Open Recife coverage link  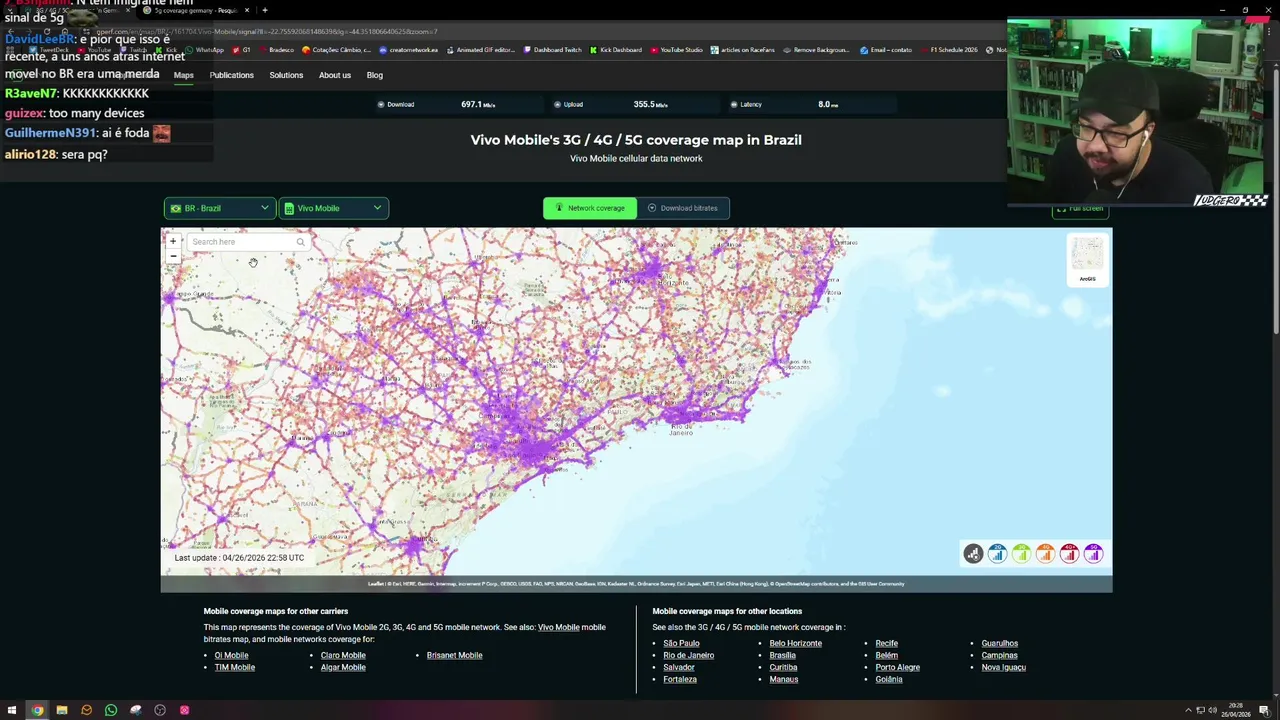pyautogui.click(x=887, y=643)
